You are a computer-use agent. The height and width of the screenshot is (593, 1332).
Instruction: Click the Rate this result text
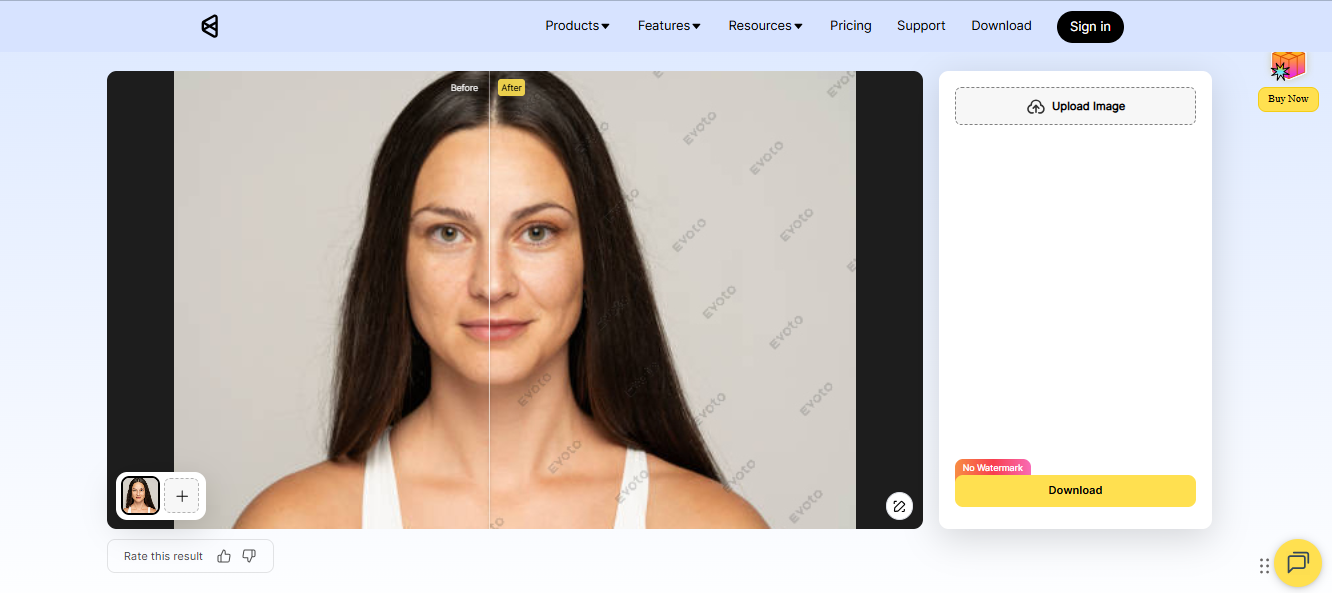point(163,556)
